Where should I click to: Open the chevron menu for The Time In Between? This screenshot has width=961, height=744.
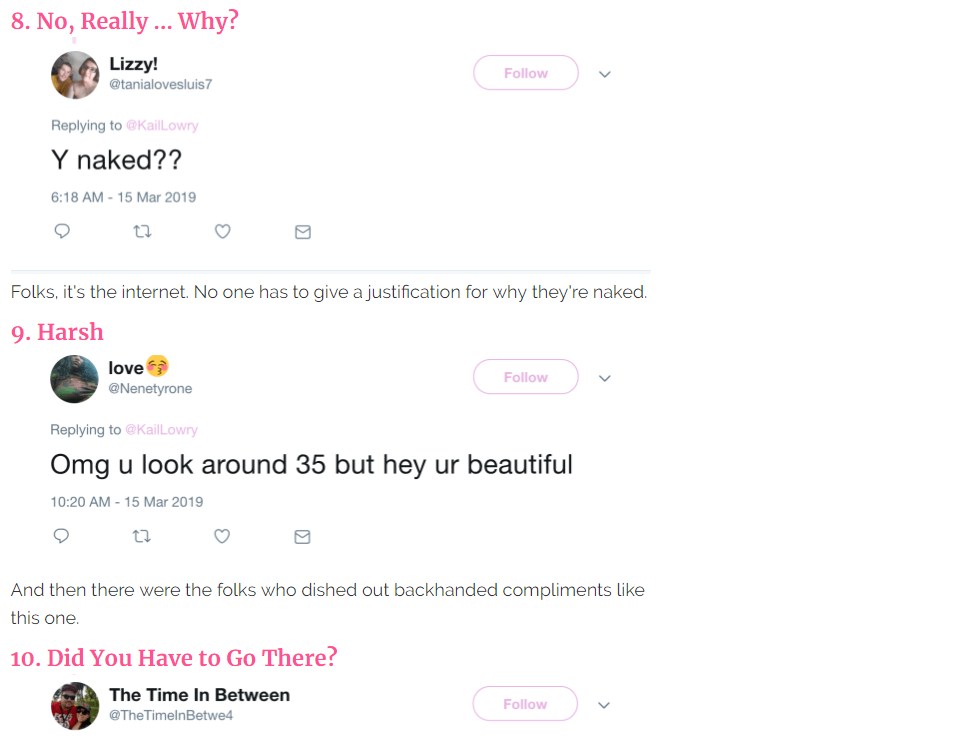tap(604, 705)
